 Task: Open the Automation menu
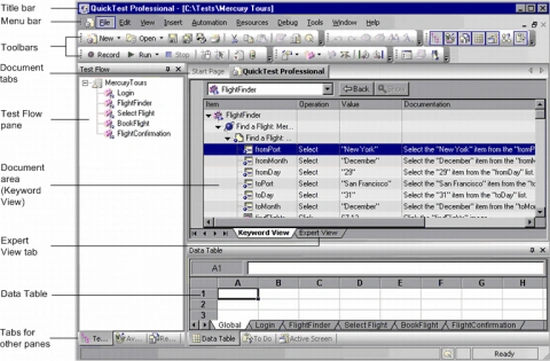point(209,23)
